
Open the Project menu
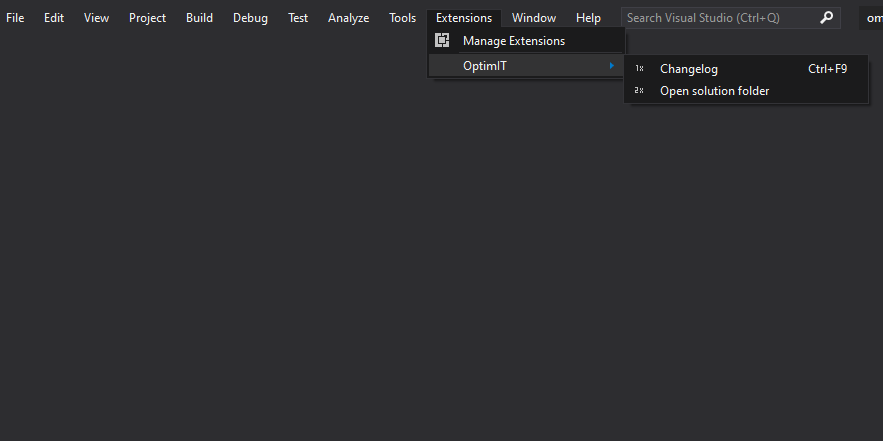tap(148, 18)
